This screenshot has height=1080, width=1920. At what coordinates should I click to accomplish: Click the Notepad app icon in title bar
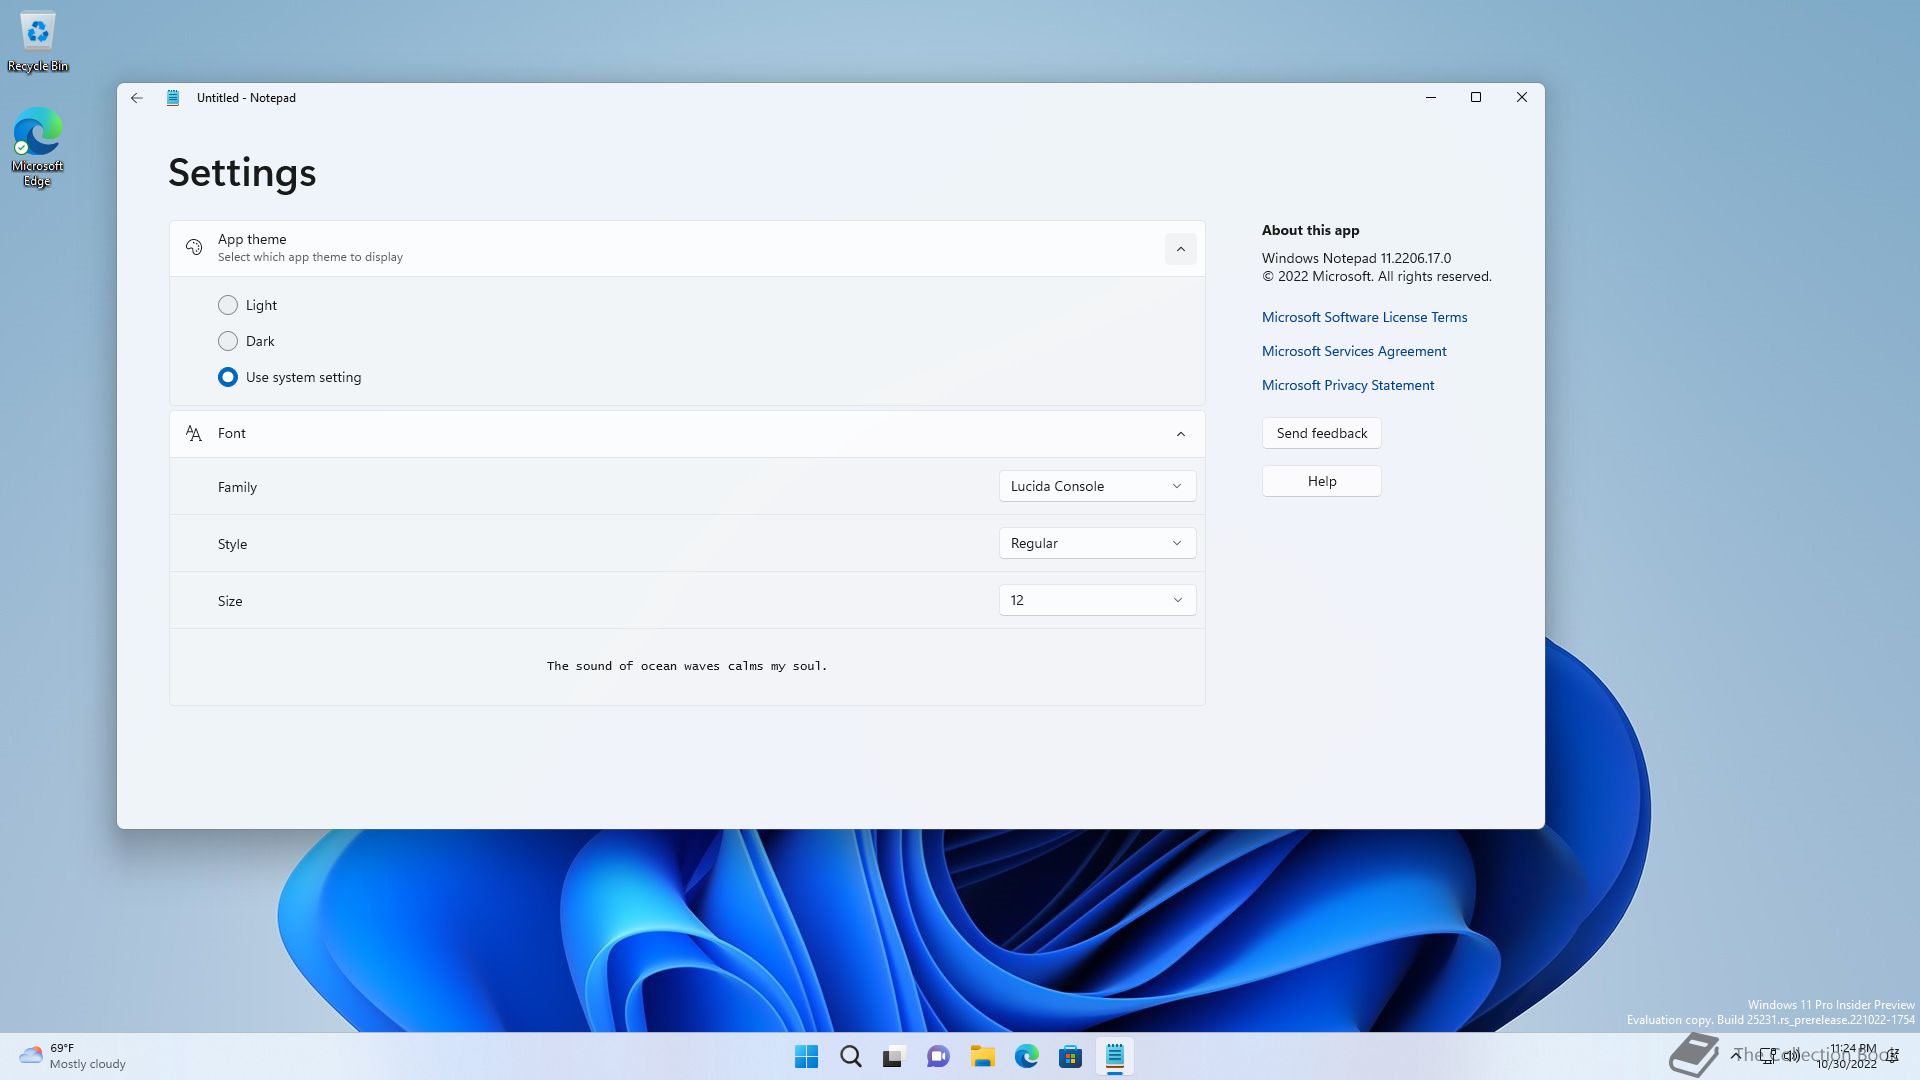(173, 98)
